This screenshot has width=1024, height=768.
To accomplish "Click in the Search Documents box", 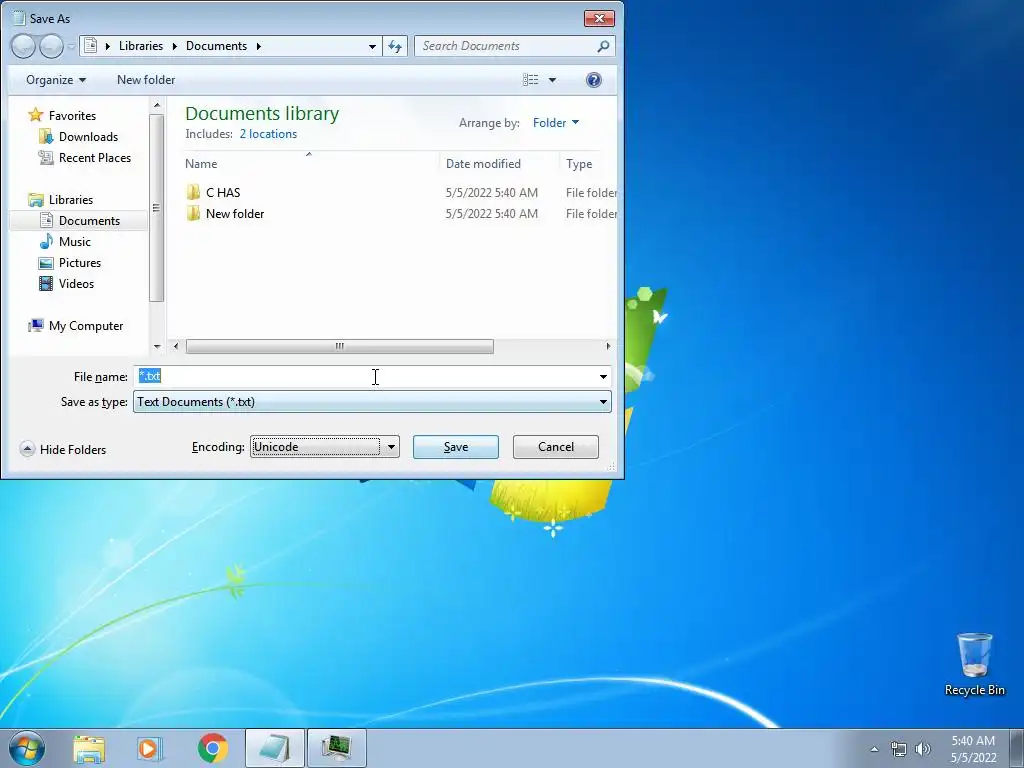I will click(x=506, y=46).
